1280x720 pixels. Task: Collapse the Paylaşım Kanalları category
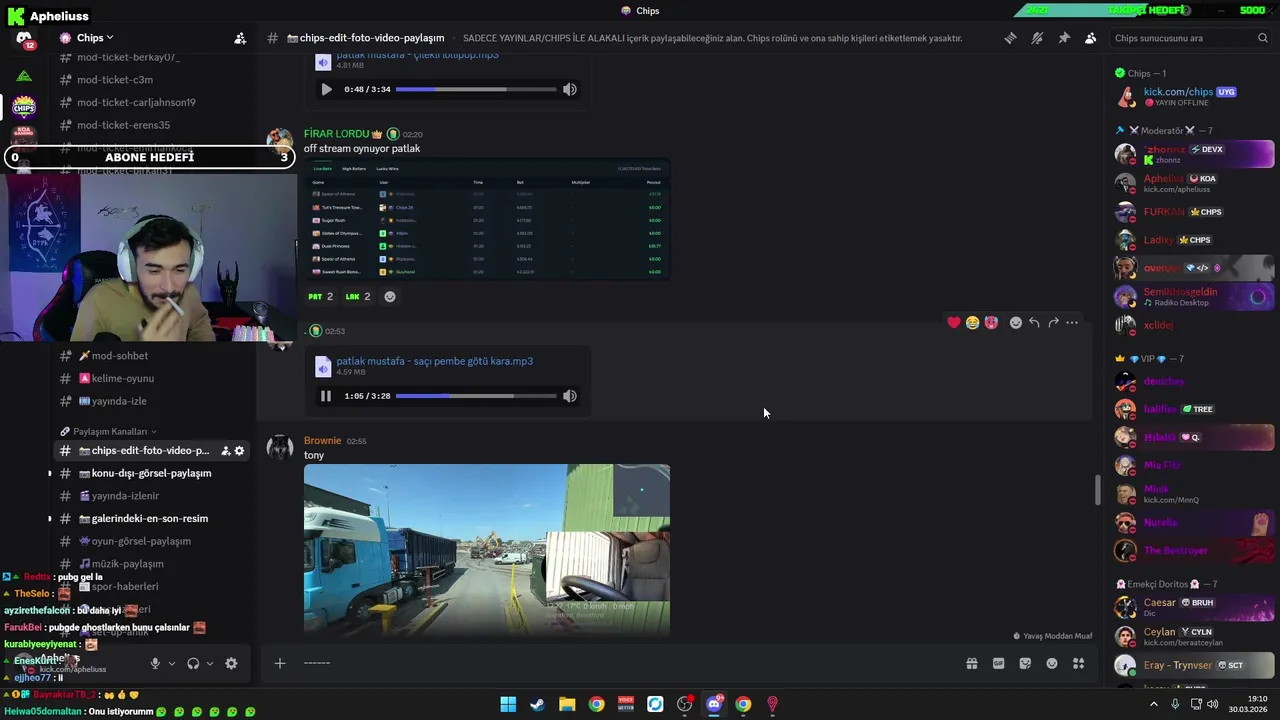click(x=110, y=431)
